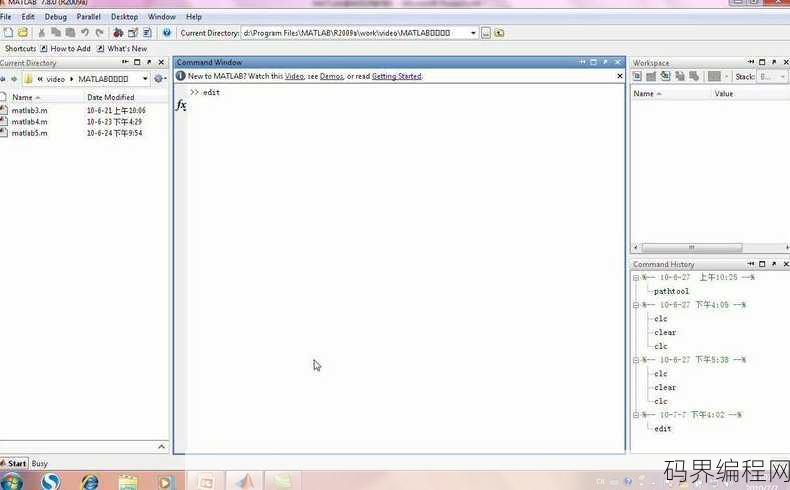Click the Save workspace icon
Image resolution: width=790 pixels, height=490 pixels.
(680, 76)
